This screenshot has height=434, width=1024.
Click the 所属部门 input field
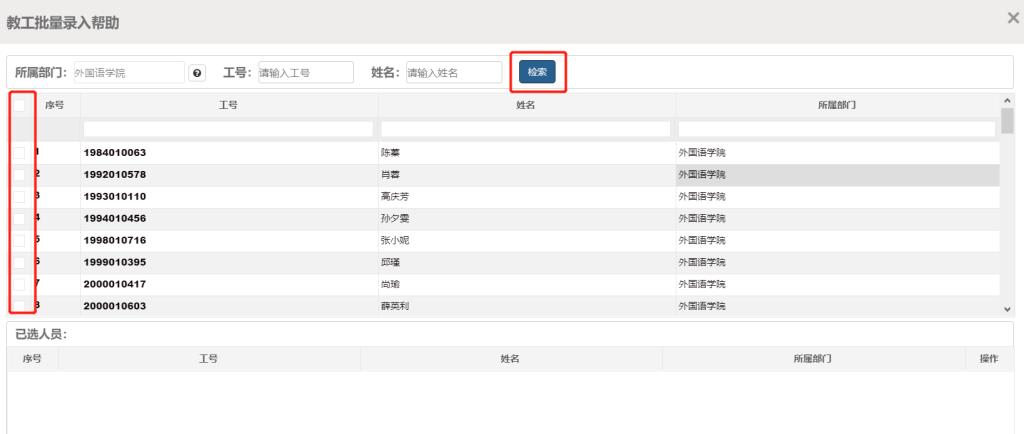(128, 73)
